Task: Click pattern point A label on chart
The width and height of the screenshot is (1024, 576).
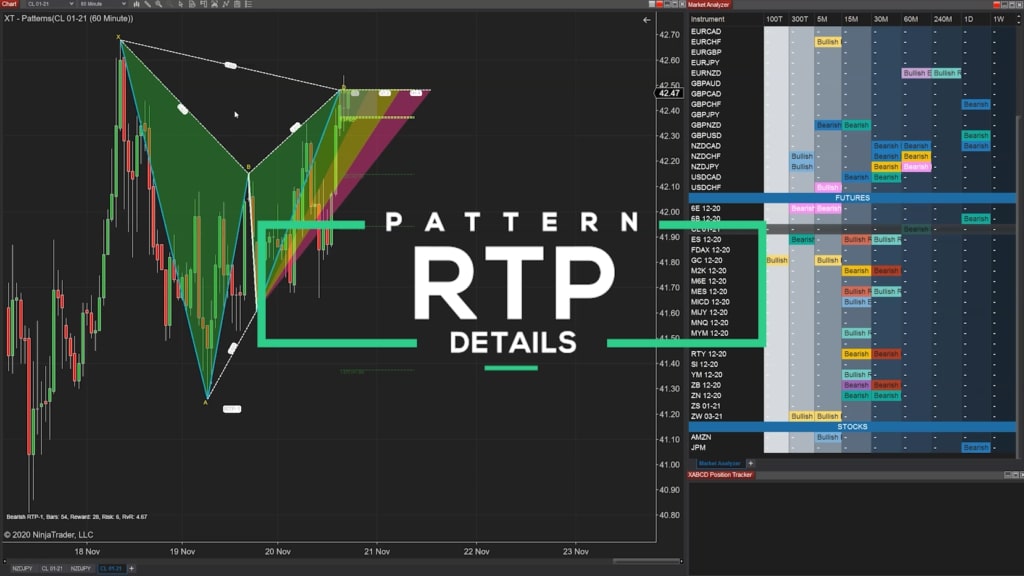Action: click(x=205, y=403)
